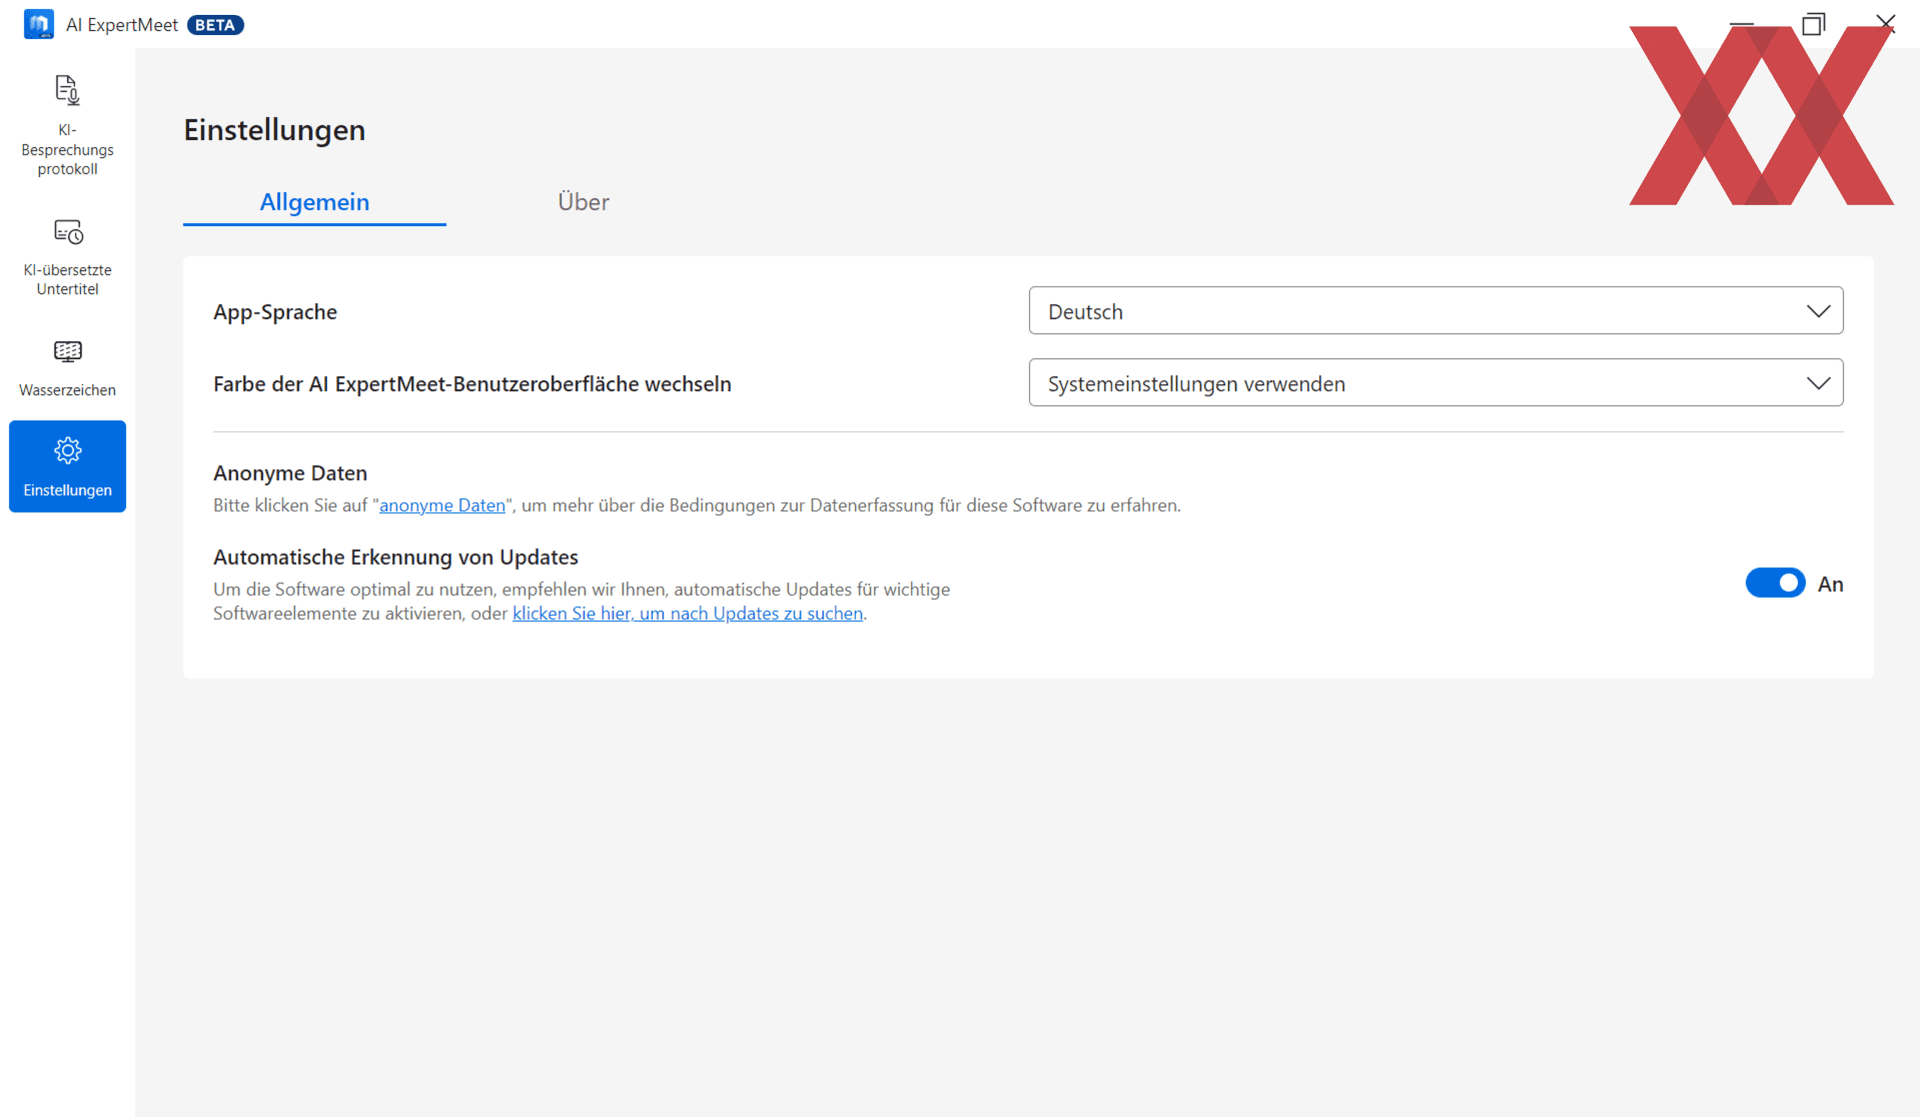The width and height of the screenshot is (1920, 1117).
Task: Click the restore window icon
Action: pyautogui.click(x=1813, y=24)
